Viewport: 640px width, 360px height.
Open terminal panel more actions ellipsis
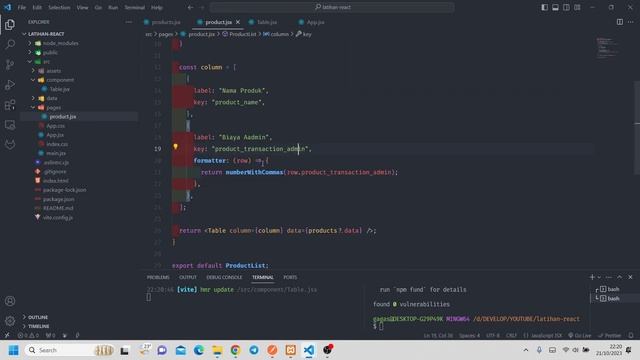[x=609, y=277]
